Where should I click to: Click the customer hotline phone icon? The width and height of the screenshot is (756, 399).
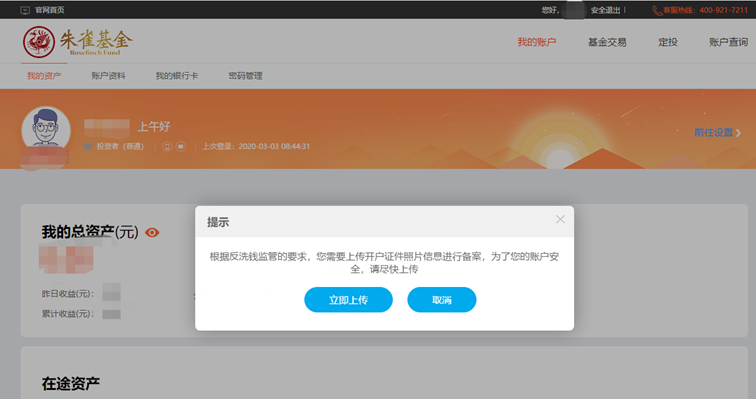(657, 10)
